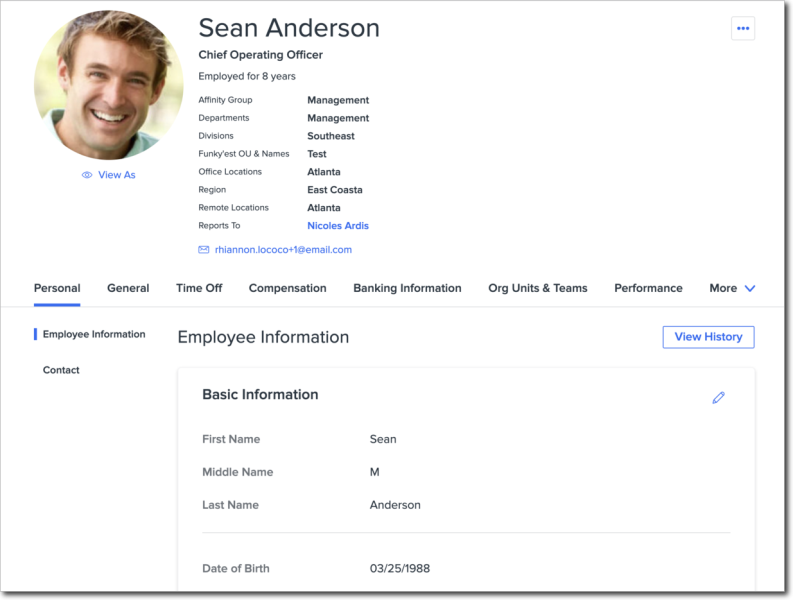Click the Funky'est OU Test value

pyautogui.click(x=317, y=154)
